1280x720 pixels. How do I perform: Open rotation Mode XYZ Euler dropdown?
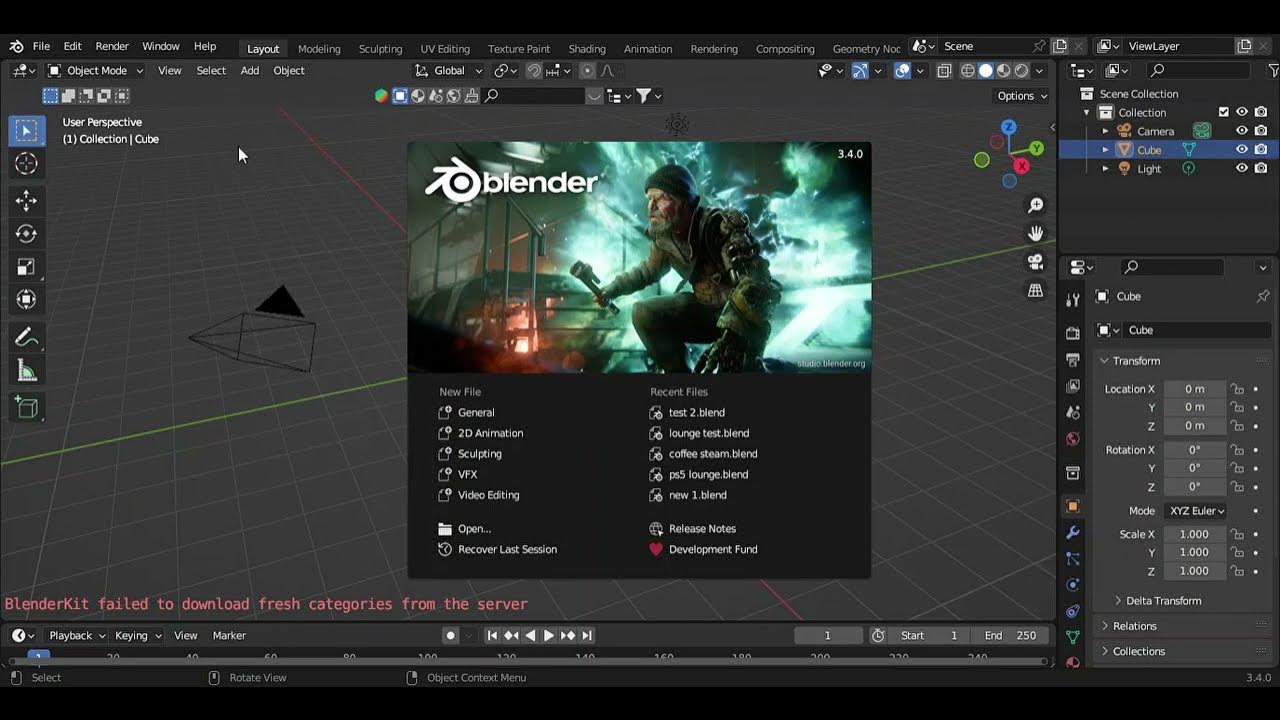[x=1196, y=511]
